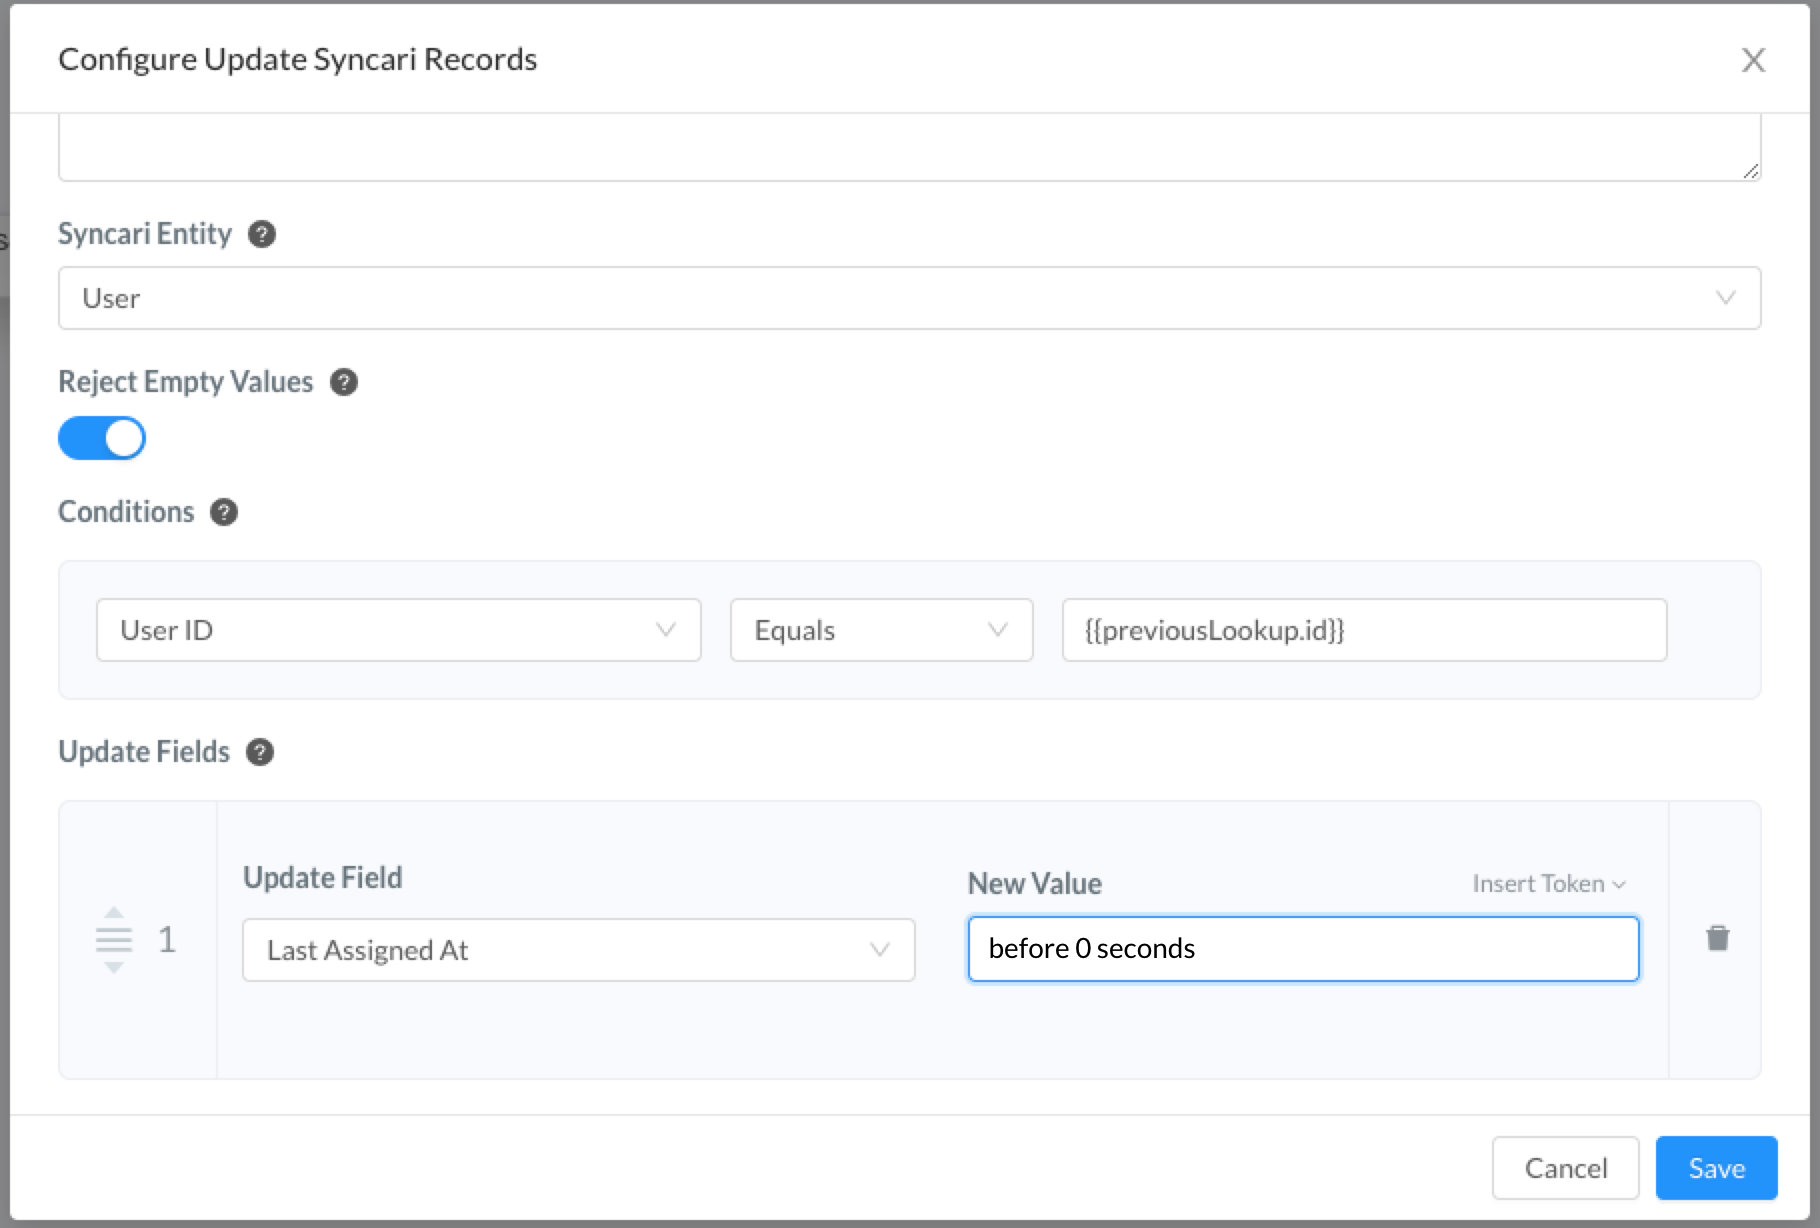
Task: Open the Equals operator dropdown
Action: click(881, 630)
